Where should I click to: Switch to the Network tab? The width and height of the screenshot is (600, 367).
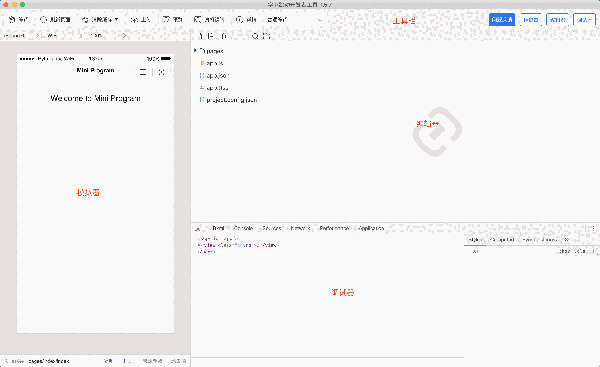pos(300,228)
